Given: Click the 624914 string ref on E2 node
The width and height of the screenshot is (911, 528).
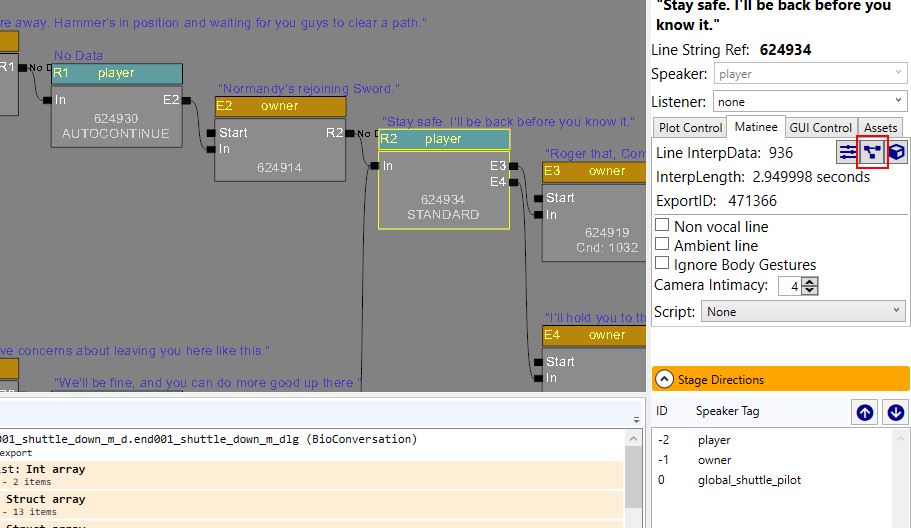Looking at the screenshot, I should click(x=279, y=168).
